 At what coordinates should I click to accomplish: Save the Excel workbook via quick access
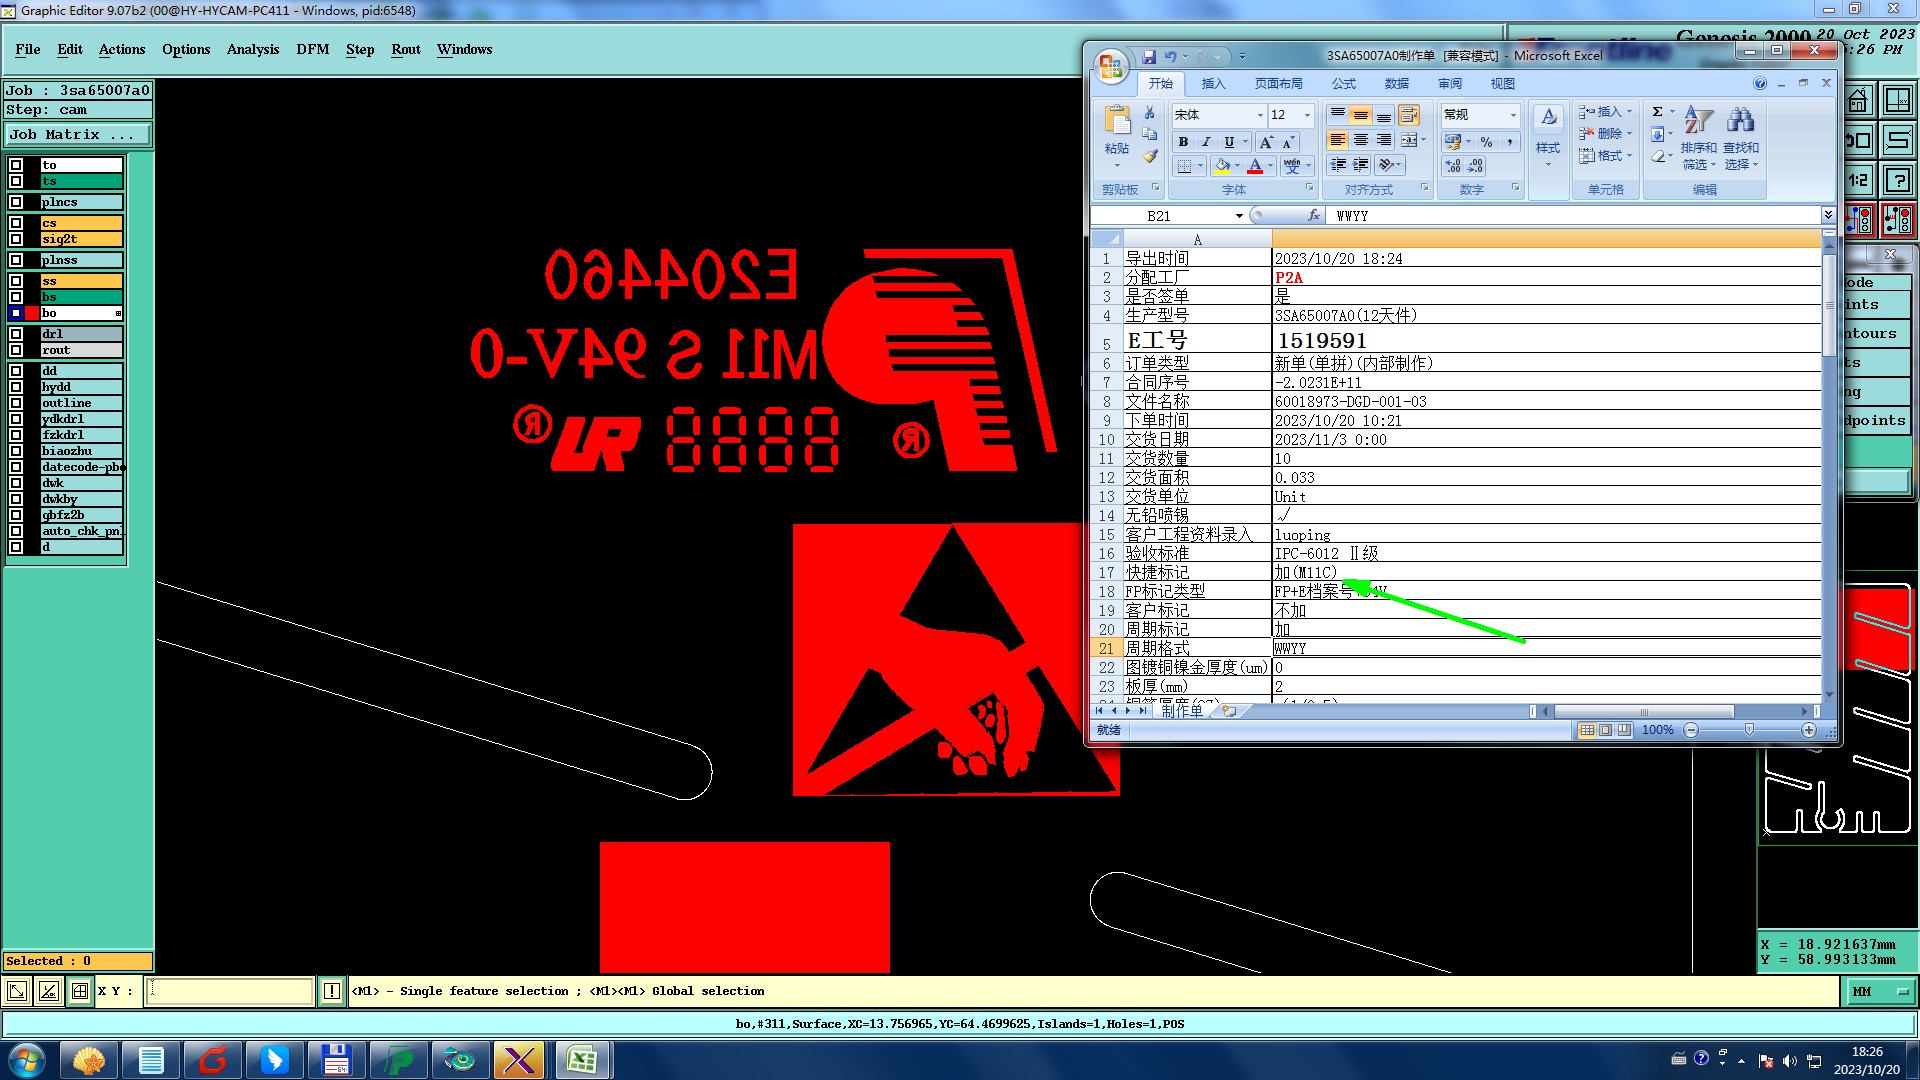pos(1149,57)
